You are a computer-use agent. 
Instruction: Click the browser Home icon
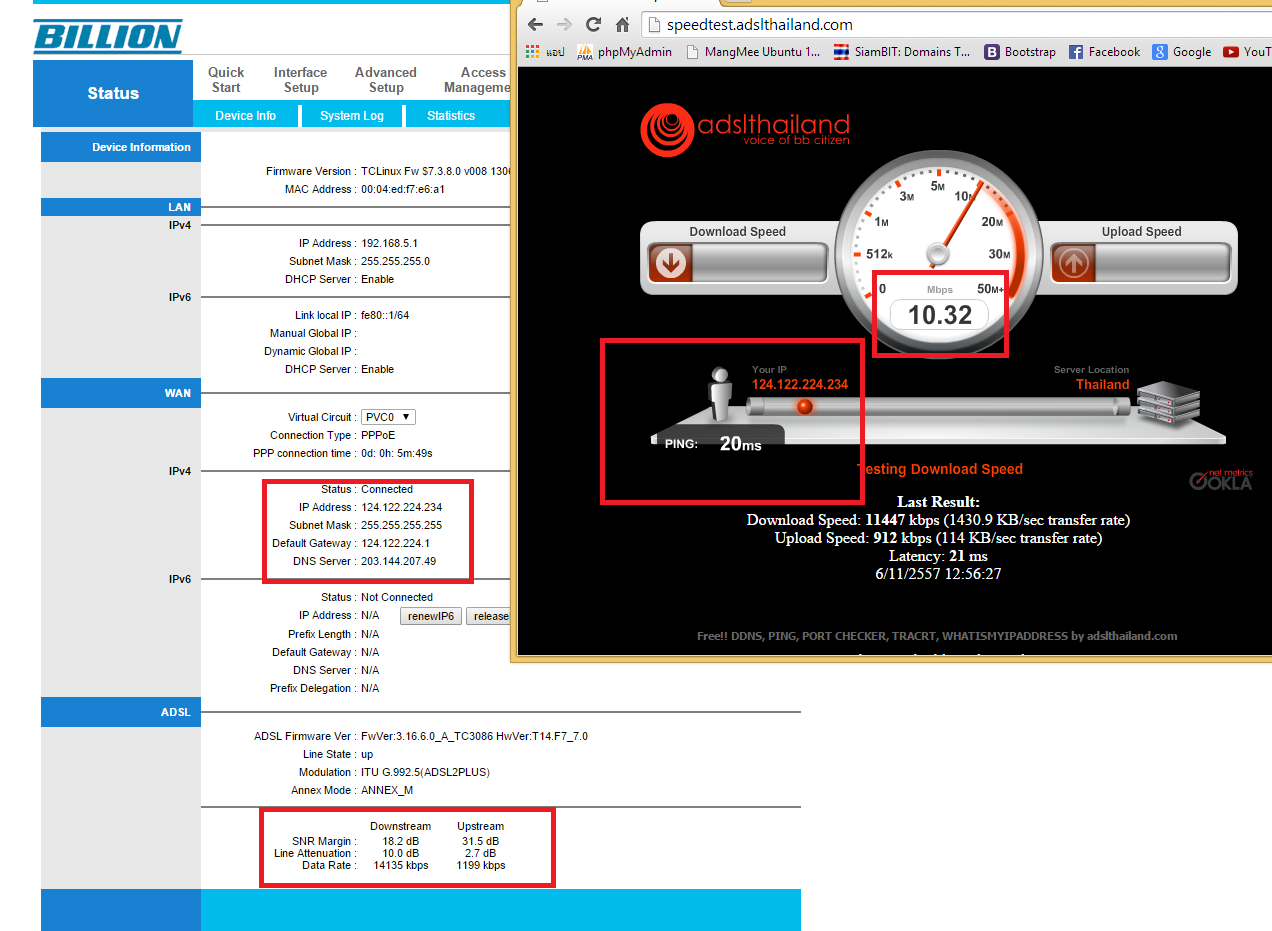(622, 24)
